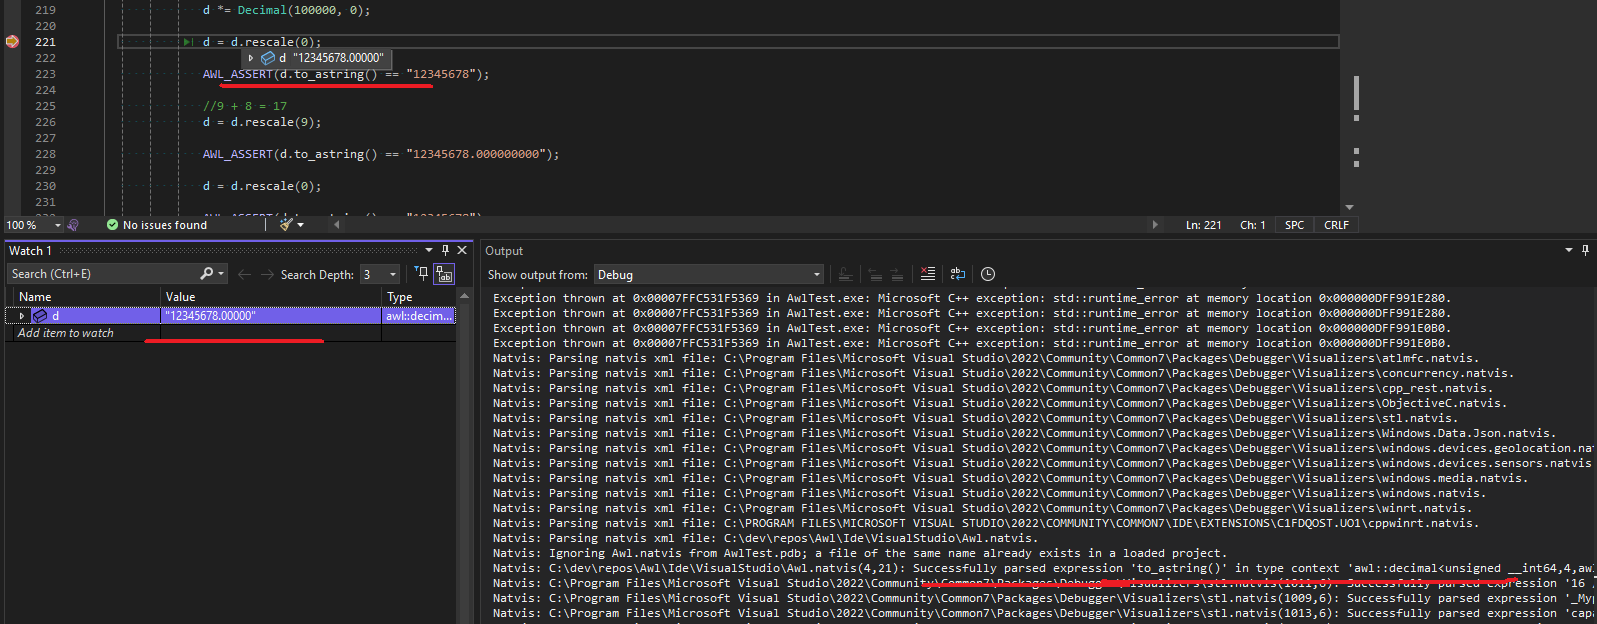Click the Watch search magnifier icon
The image size is (1597, 624).
click(207, 274)
